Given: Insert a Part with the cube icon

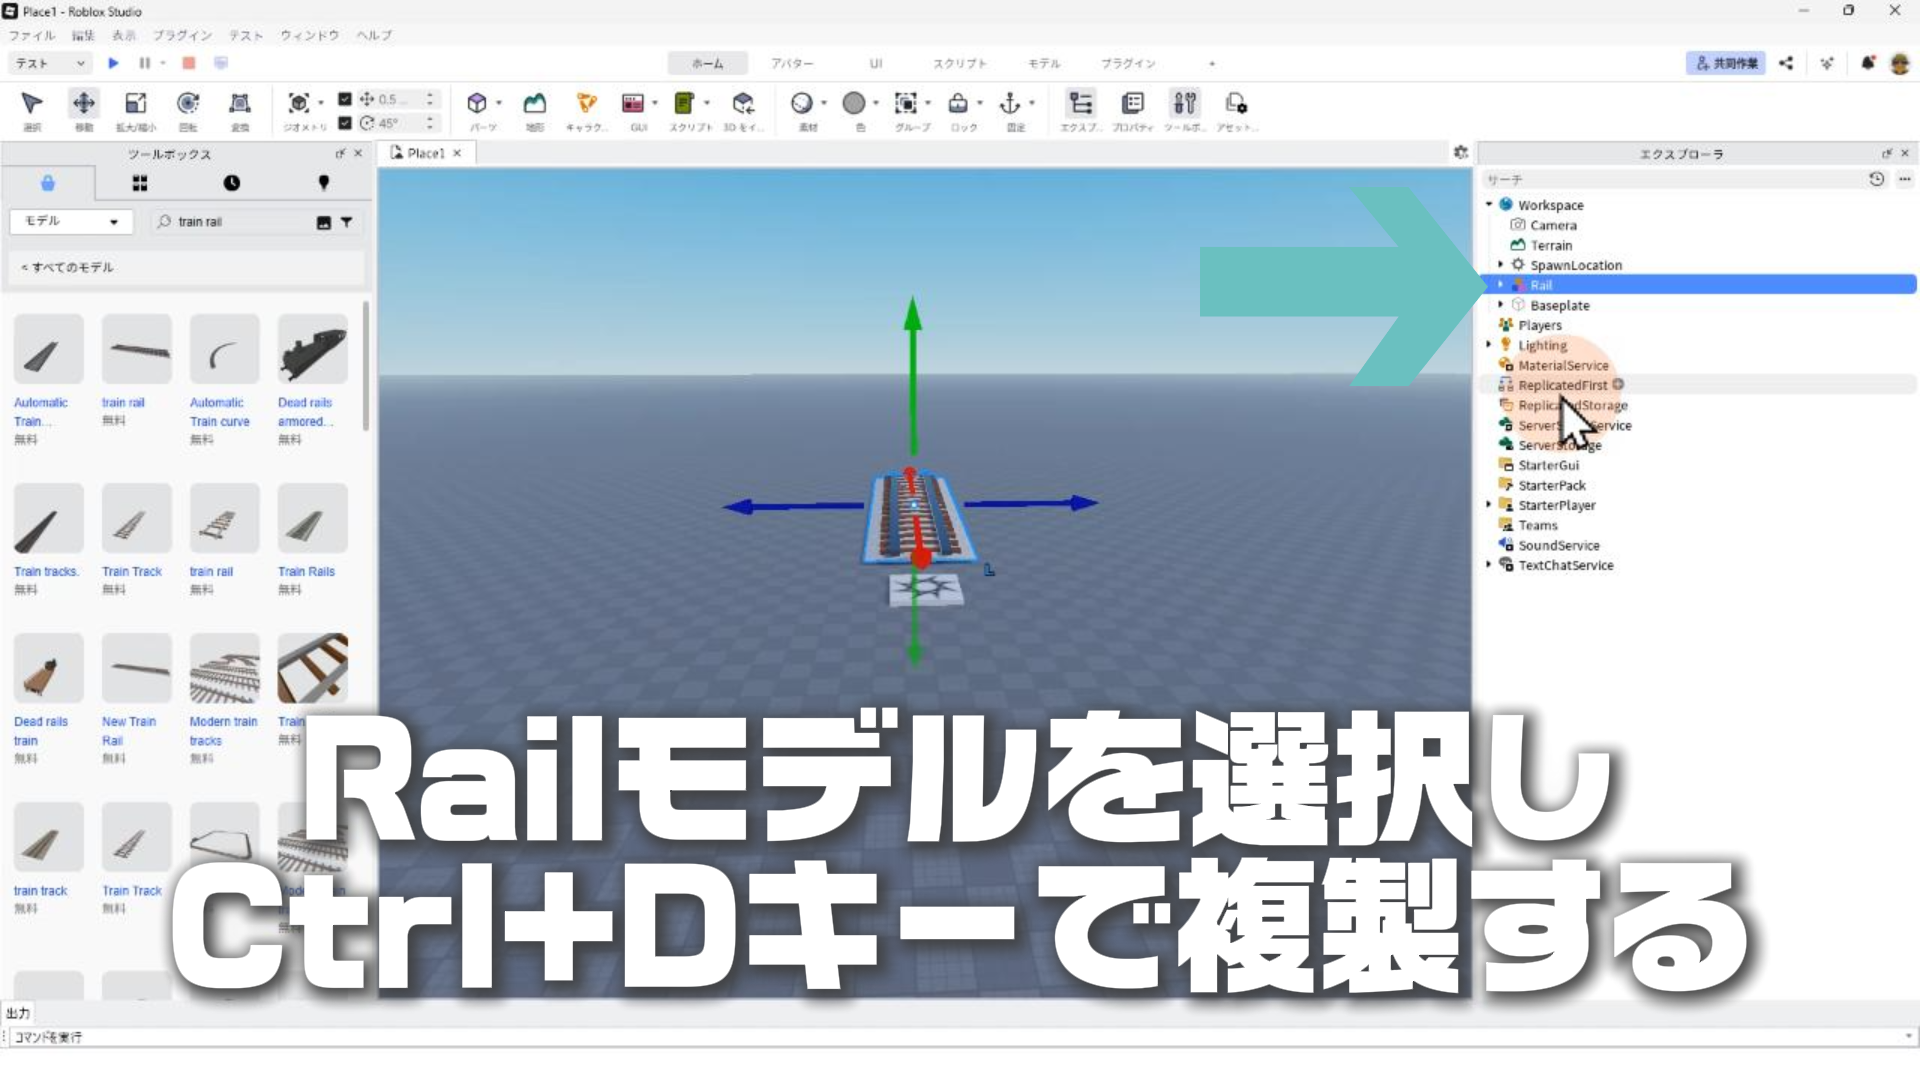Looking at the screenshot, I should tap(477, 104).
